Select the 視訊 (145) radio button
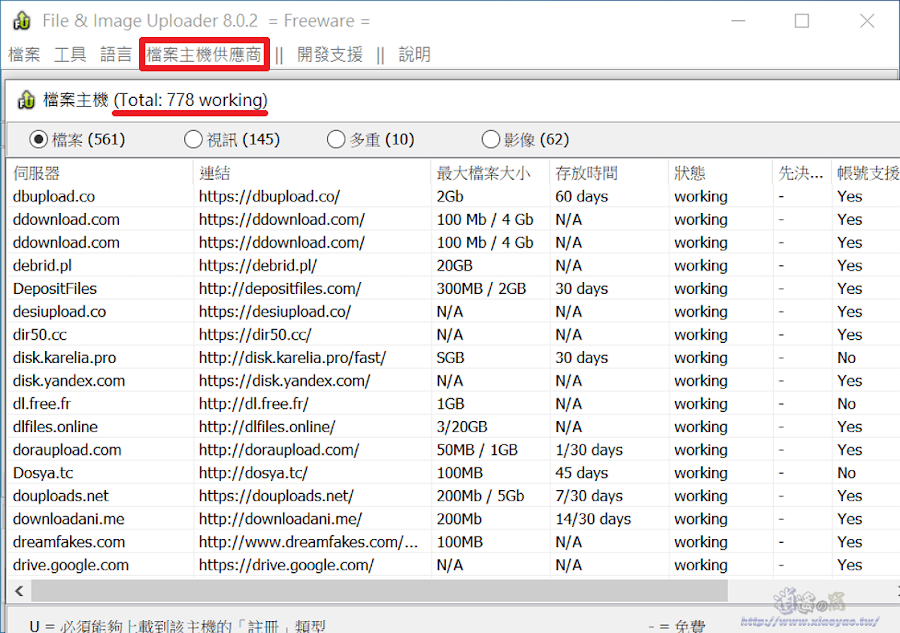This screenshot has width=900, height=633. click(193, 139)
